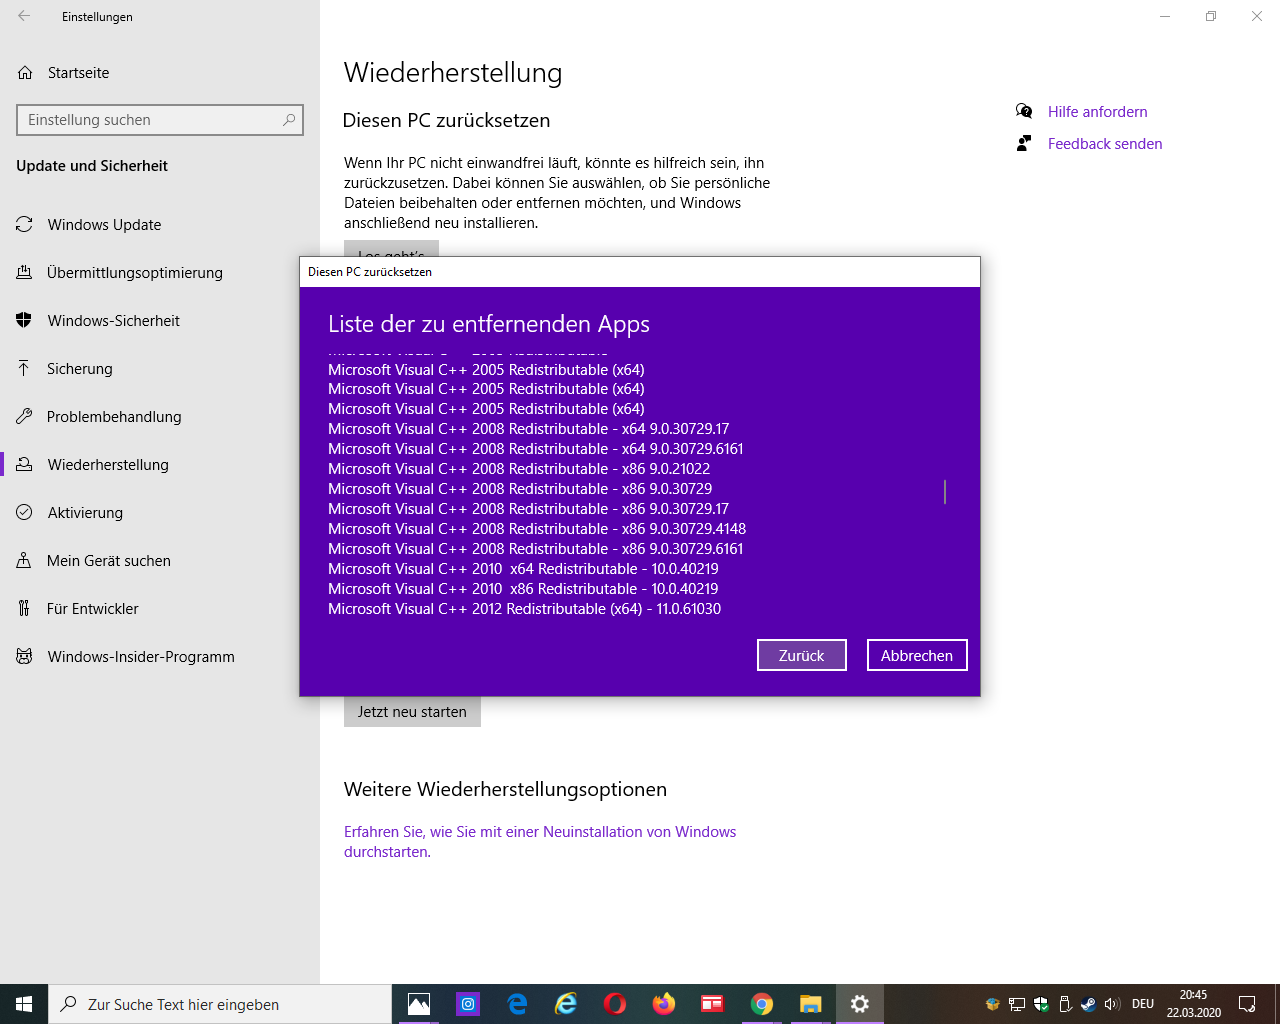Click the network tray icon
Viewport: 1280px width, 1024px height.
coord(1017,1004)
